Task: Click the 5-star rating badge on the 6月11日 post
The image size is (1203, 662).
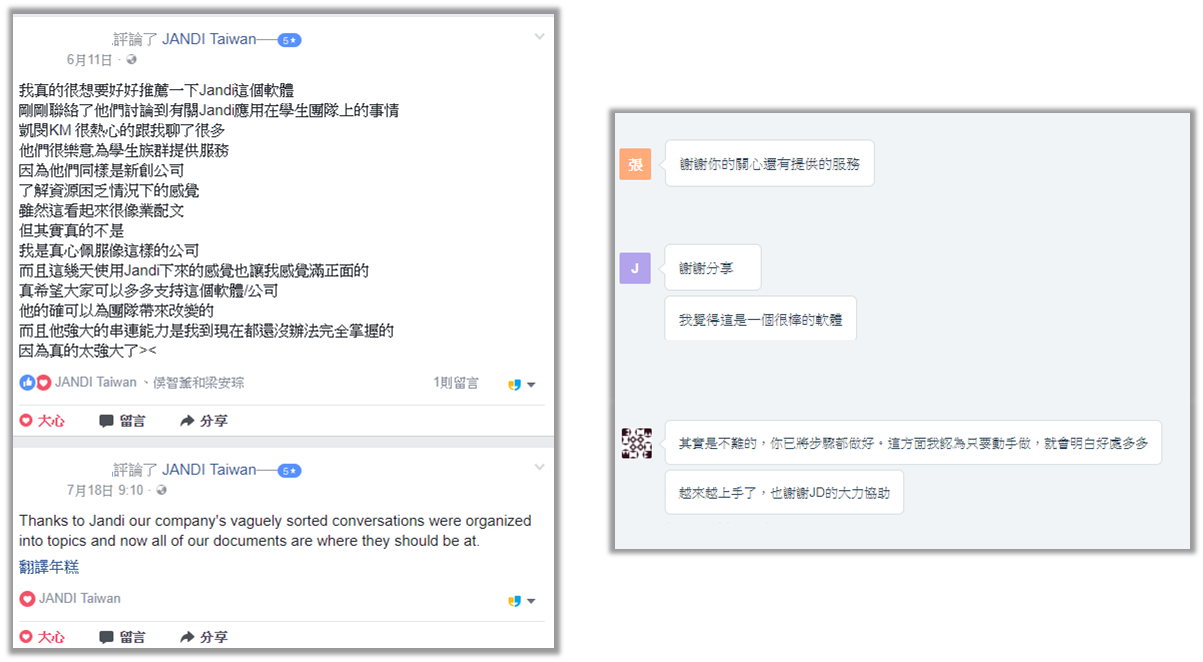Action: (x=290, y=40)
